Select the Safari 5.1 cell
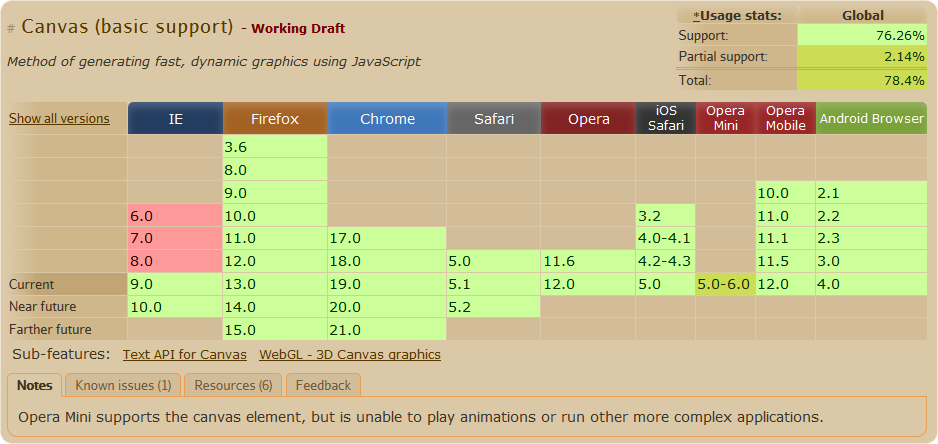Image resolution: width=938 pixels, height=444 pixels. pos(494,284)
